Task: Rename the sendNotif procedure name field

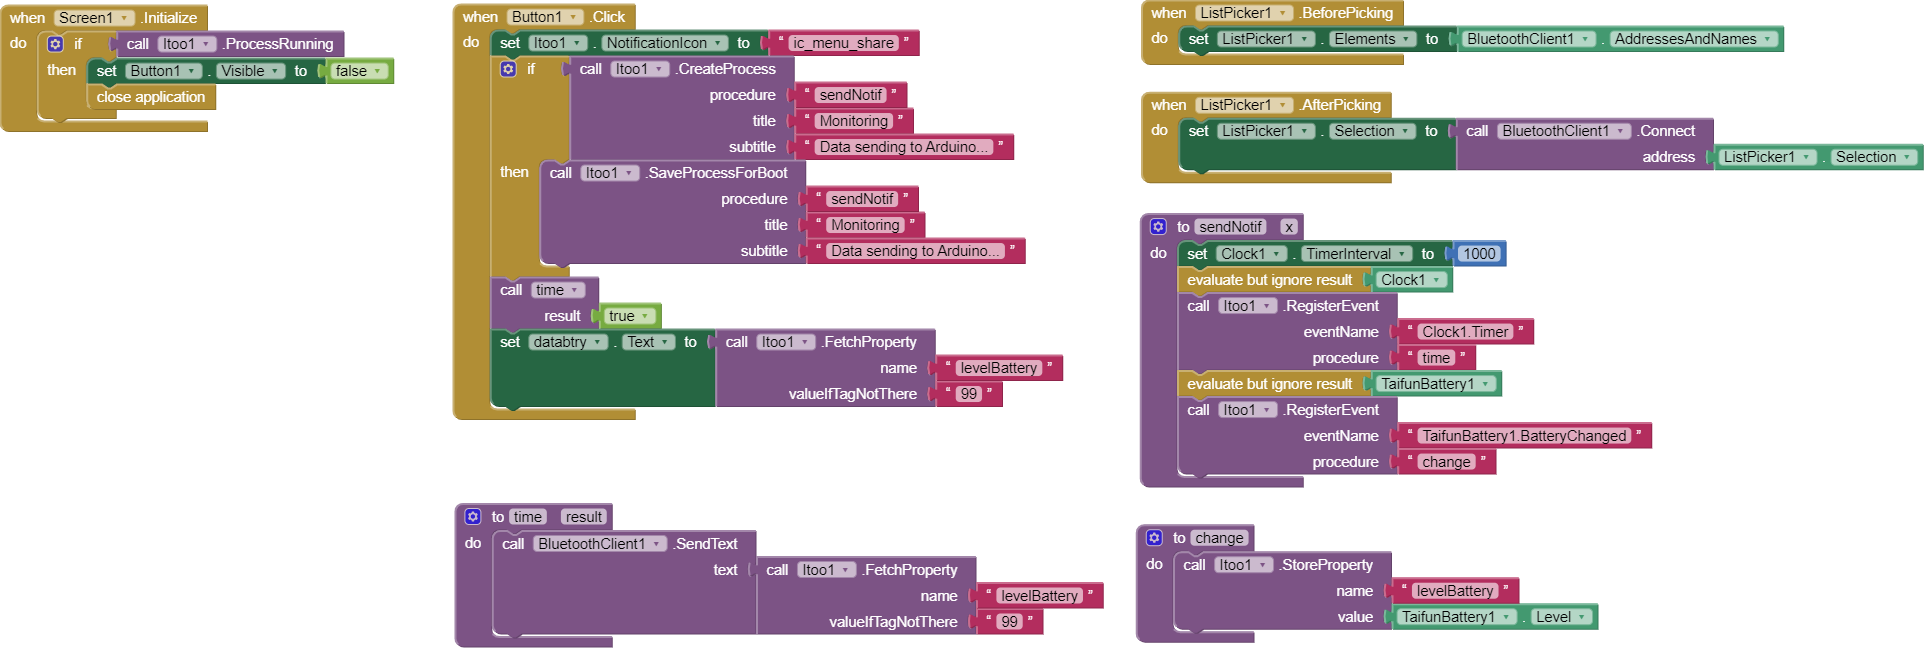Action: [1230, 227]
